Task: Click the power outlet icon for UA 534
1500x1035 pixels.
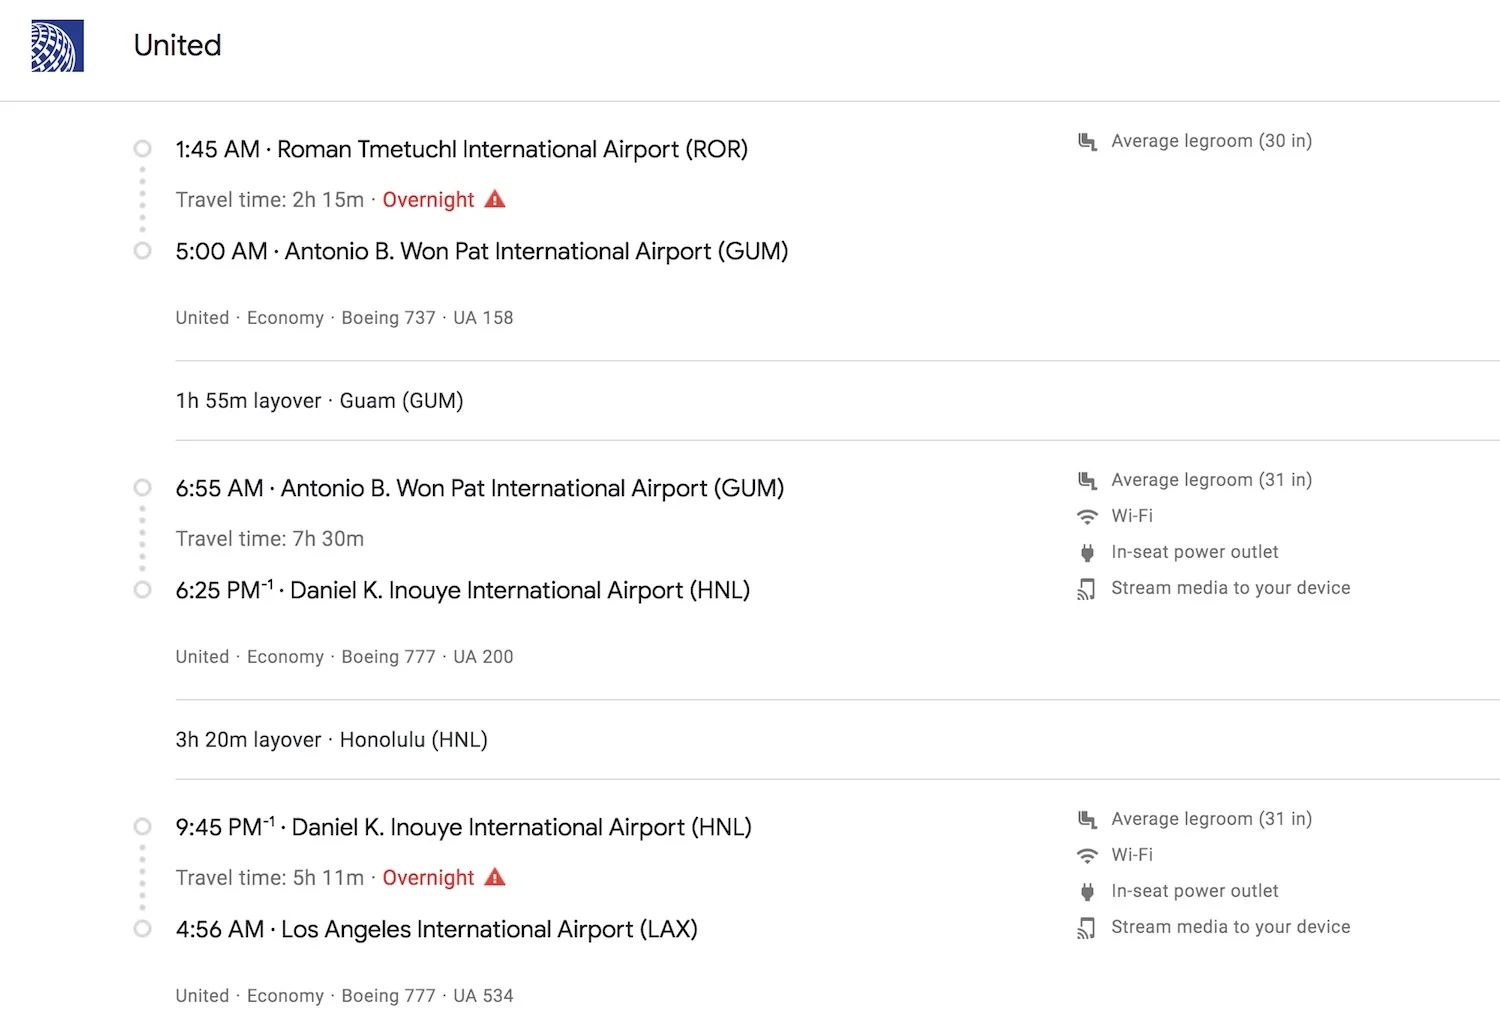Action: [x=1087, y=891]
